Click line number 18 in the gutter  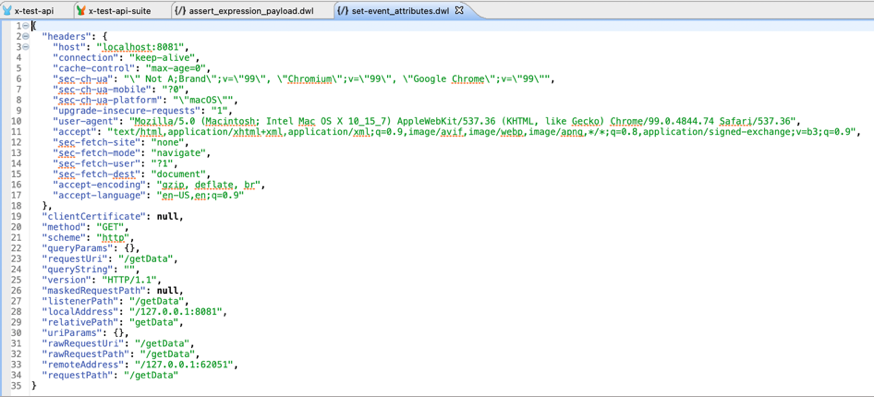point(17,206)
